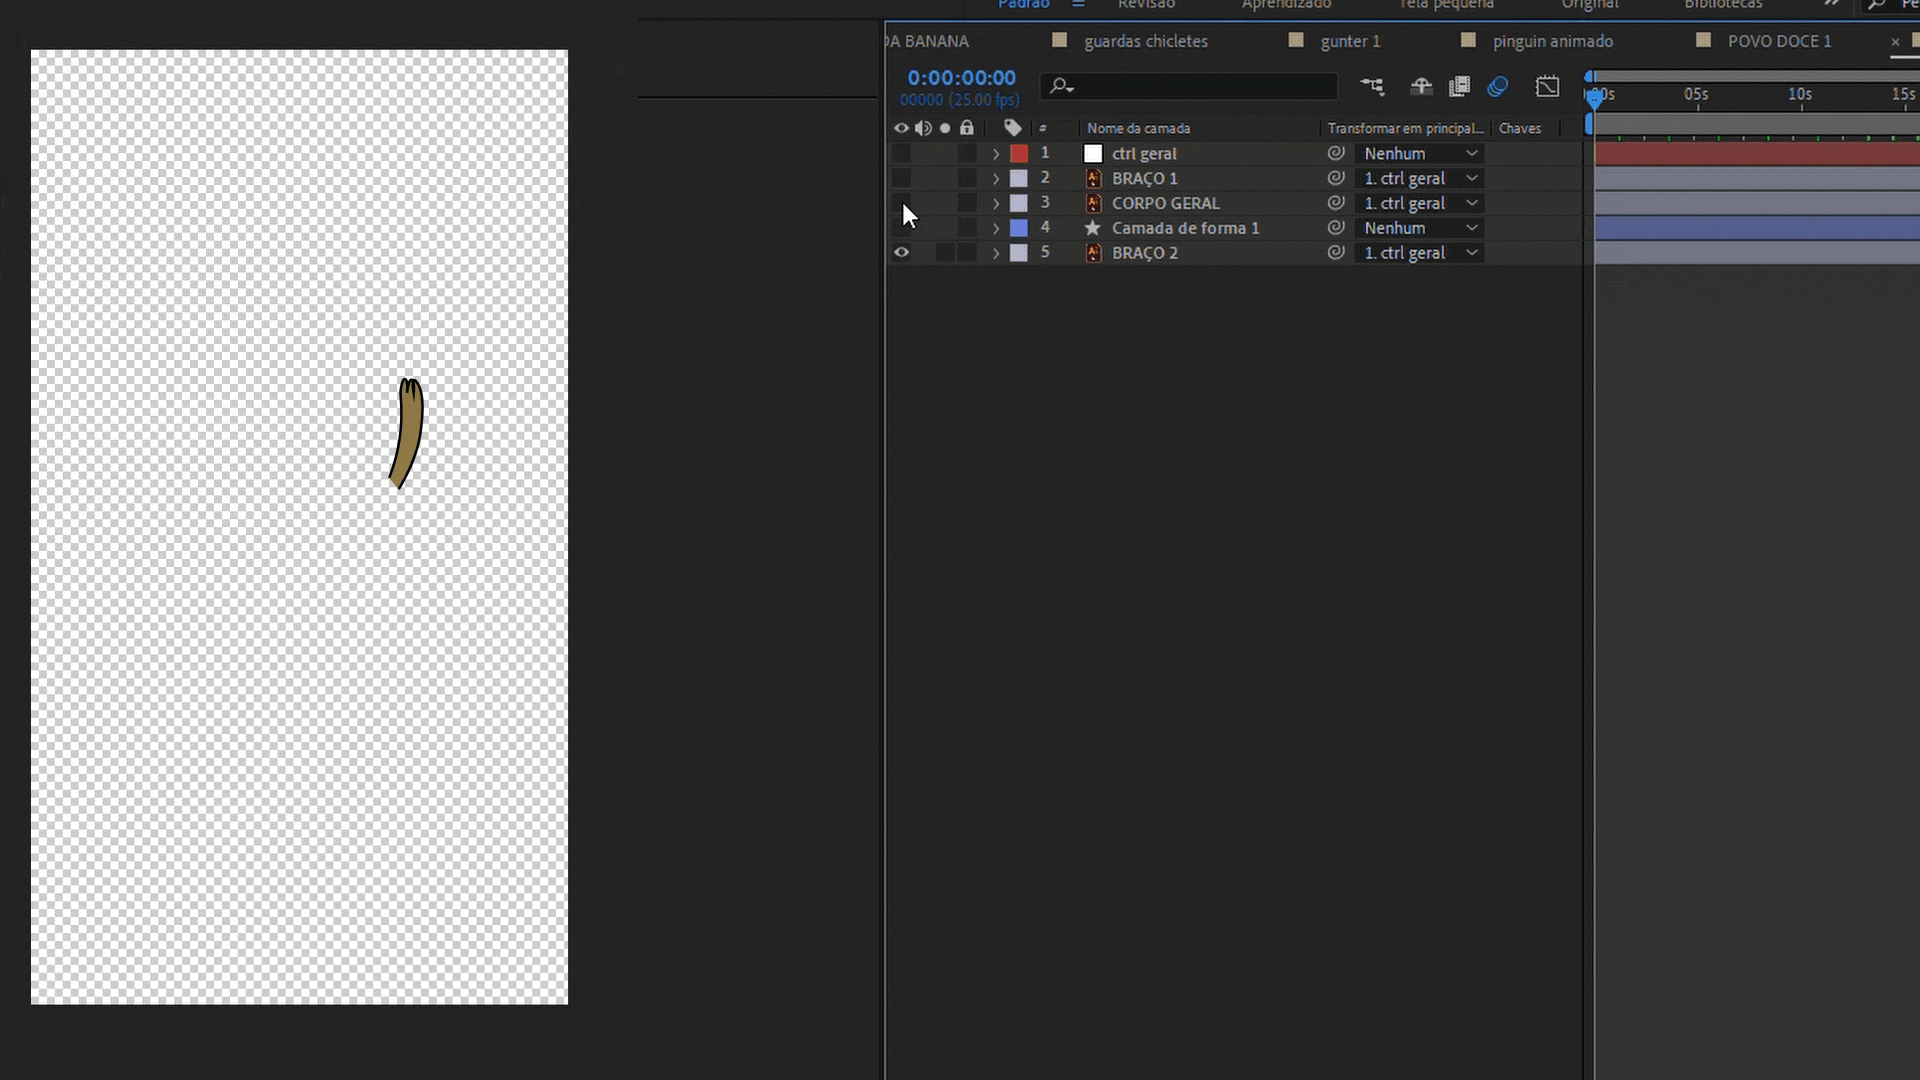The width and height of the screenshot is (1920, 1080).
Task: Click the current timecode 0:00:00:00
Action: [x=961, y=78]
